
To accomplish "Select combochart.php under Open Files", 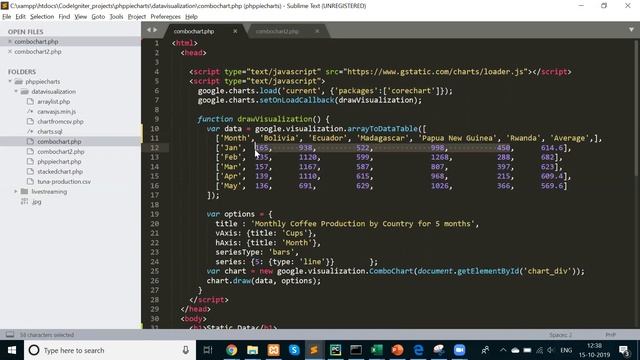I will click(36, 42).
